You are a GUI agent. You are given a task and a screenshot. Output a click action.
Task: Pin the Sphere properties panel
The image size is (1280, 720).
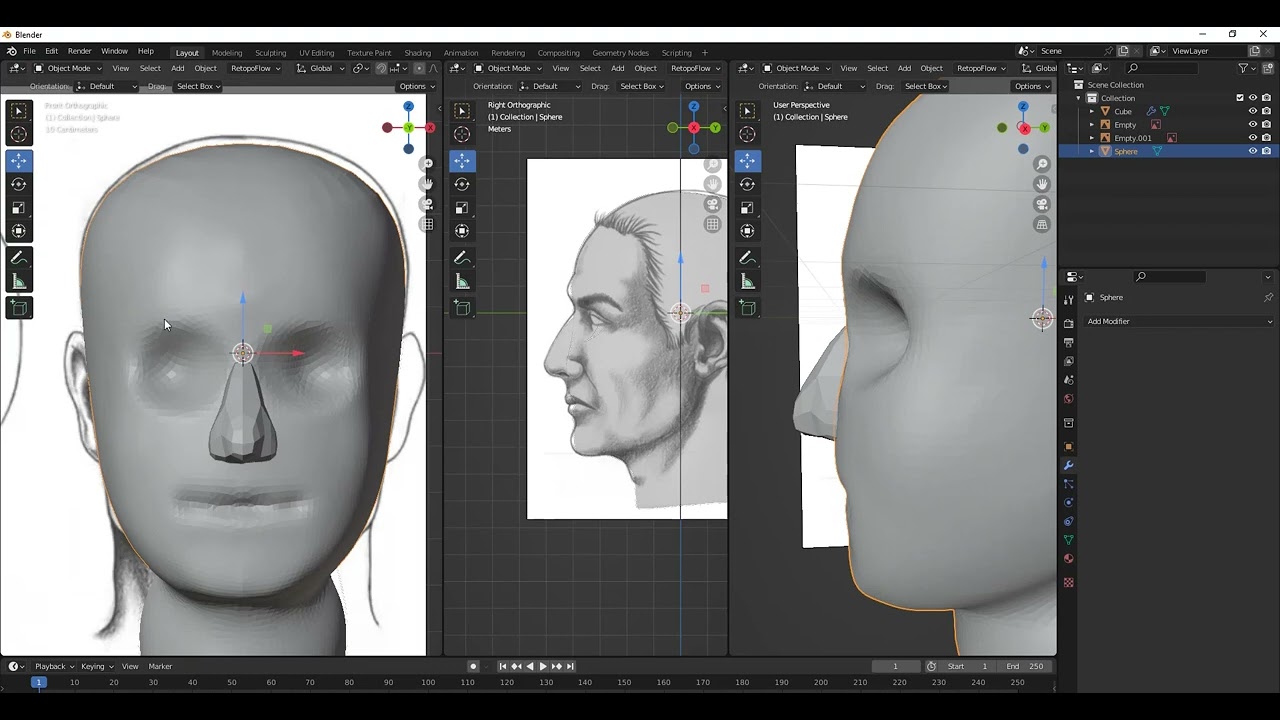[x=1268, y=297]
